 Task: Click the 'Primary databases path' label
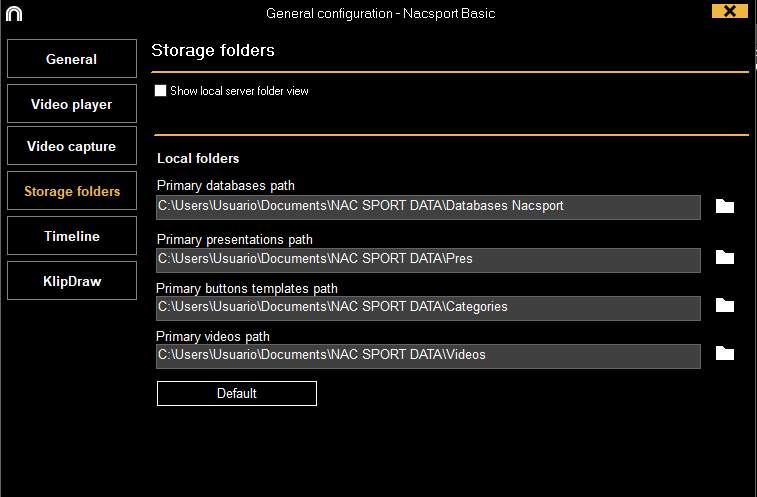tap(225, 185)
